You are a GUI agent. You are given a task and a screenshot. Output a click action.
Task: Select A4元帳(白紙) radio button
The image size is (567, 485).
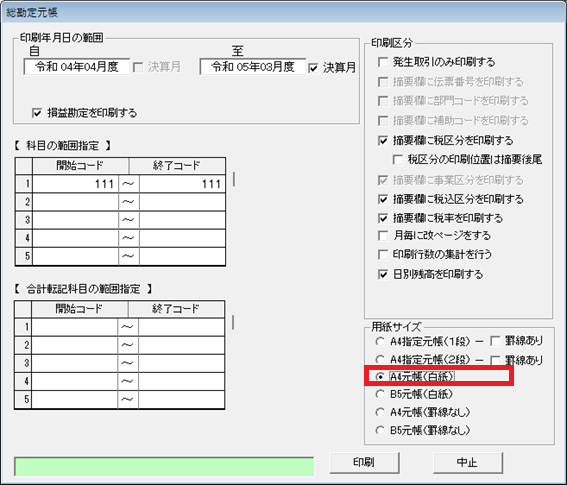[380, 377]
